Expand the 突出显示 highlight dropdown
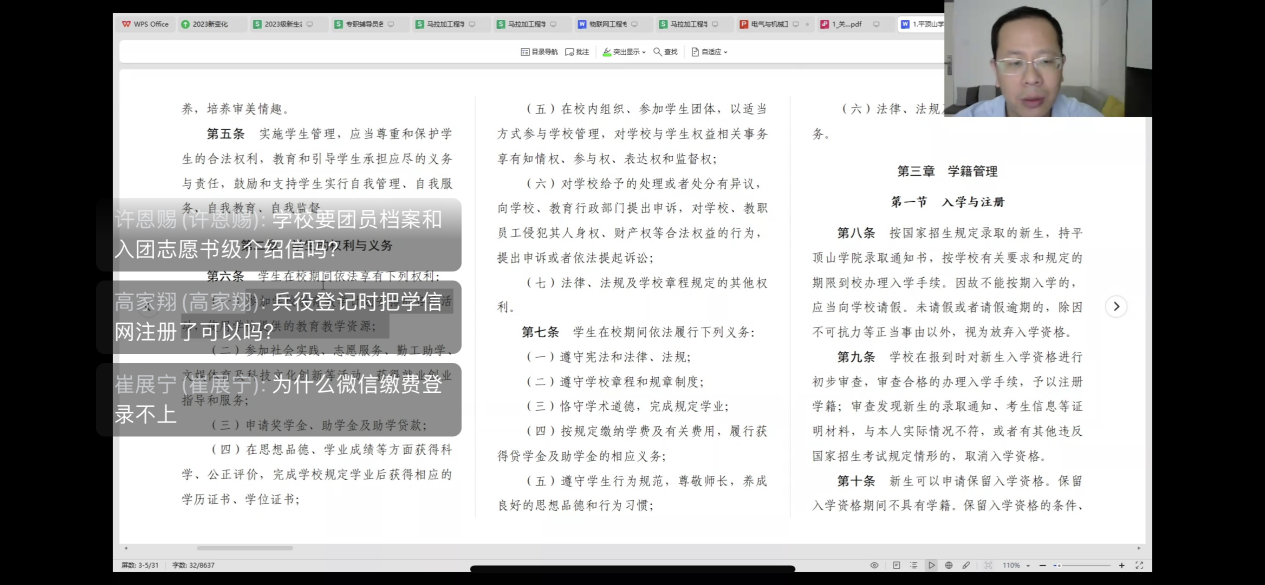The height and width of the screenshot is (585, 1265). coord(624,51)
